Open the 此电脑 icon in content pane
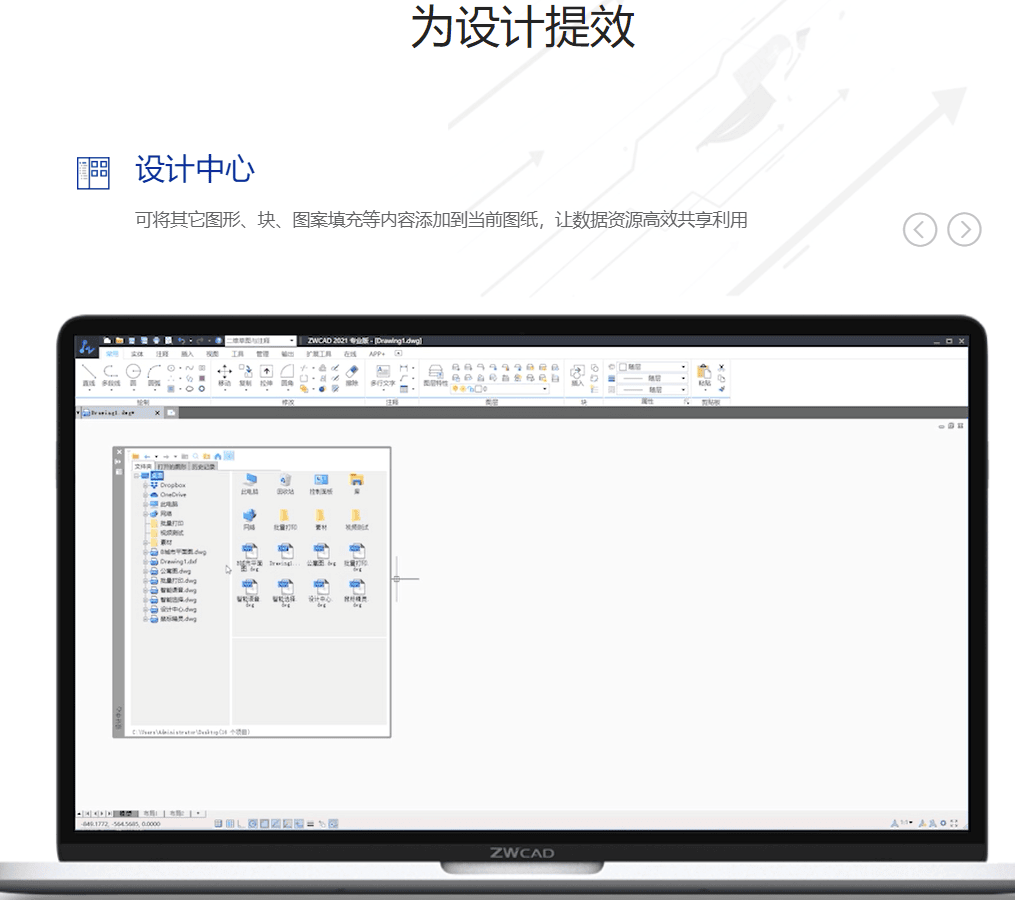This screenshot has width=1015, height=900. (x=249, y=484)
